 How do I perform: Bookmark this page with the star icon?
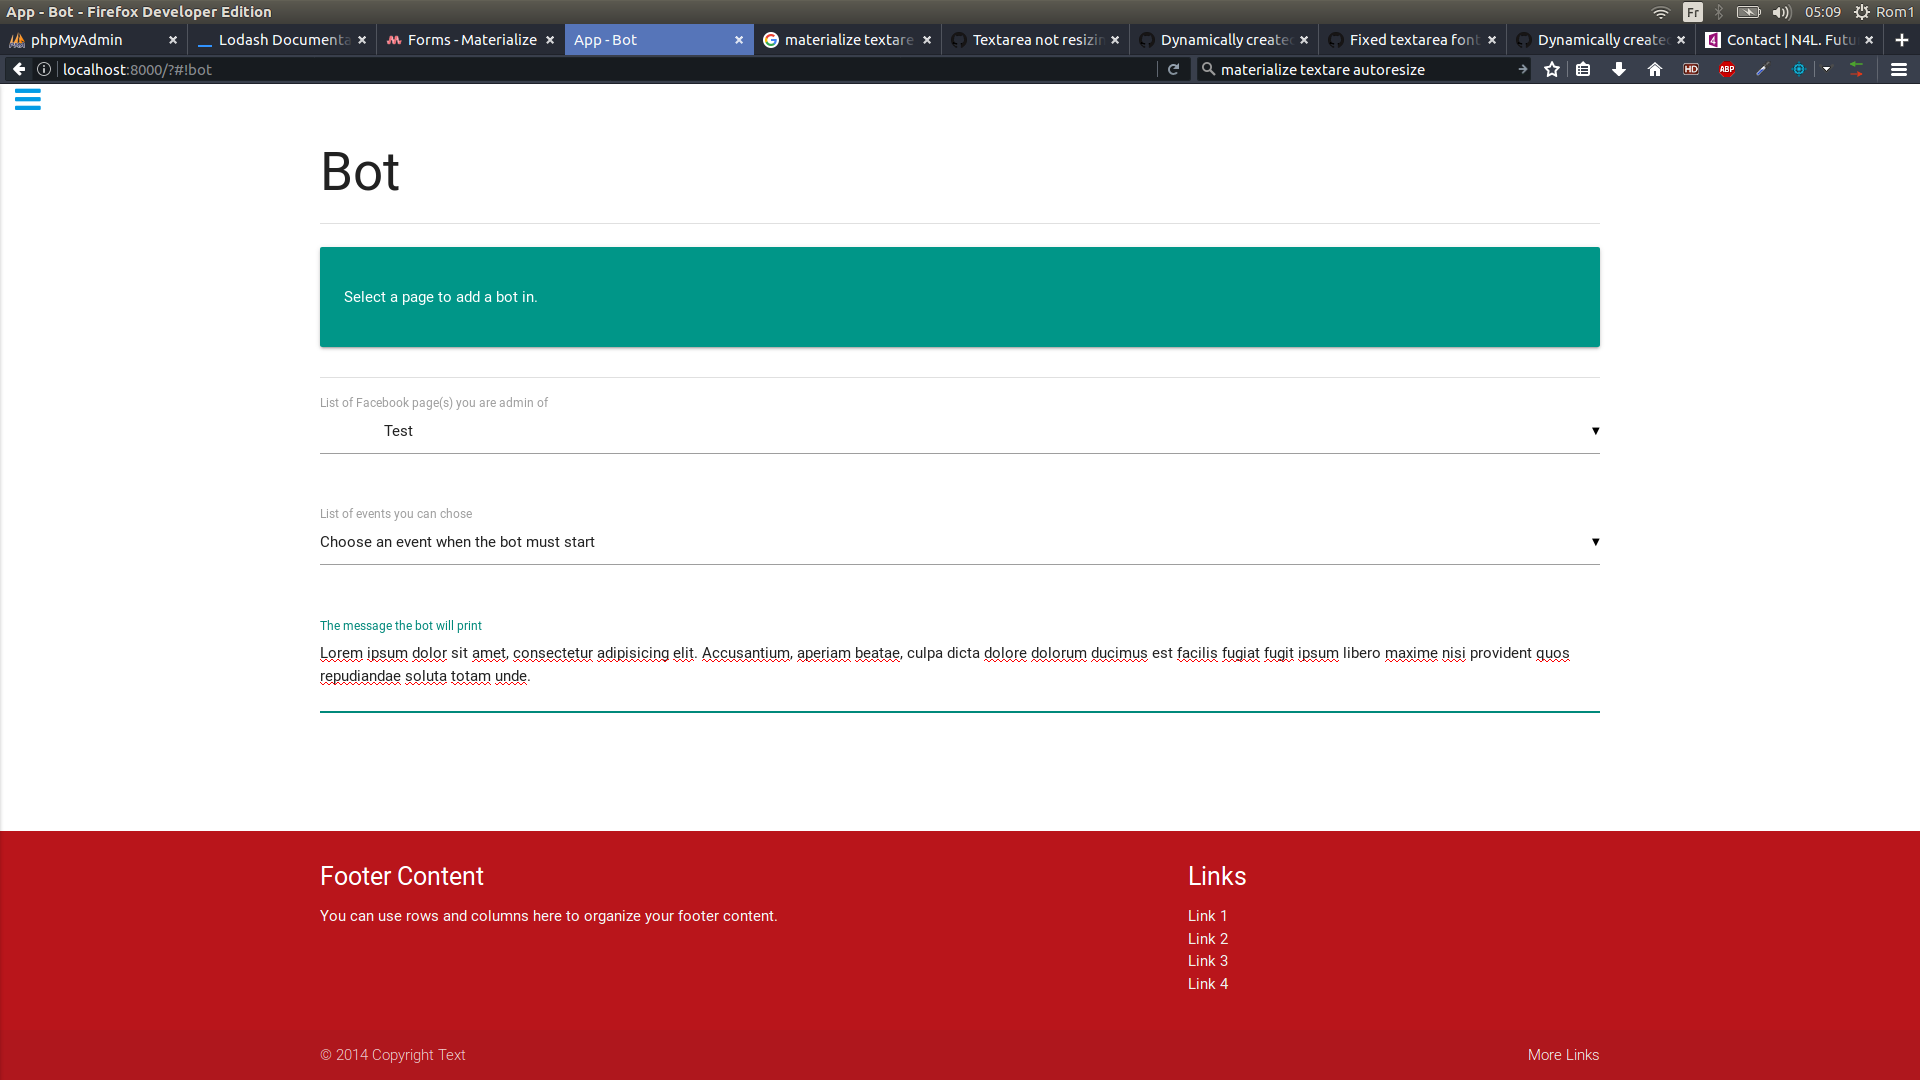(1552, 69)
